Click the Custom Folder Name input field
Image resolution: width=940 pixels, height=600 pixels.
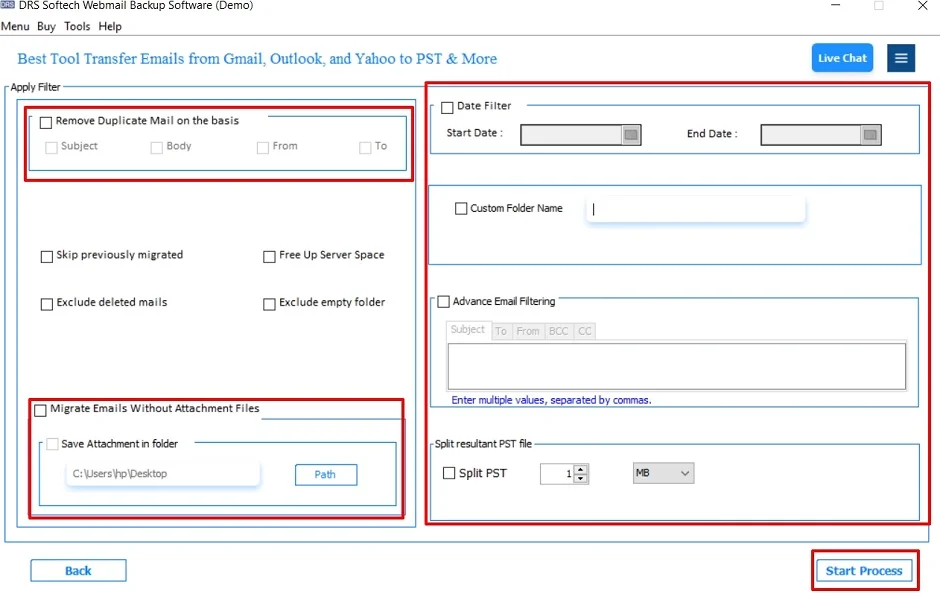(695, 210)
